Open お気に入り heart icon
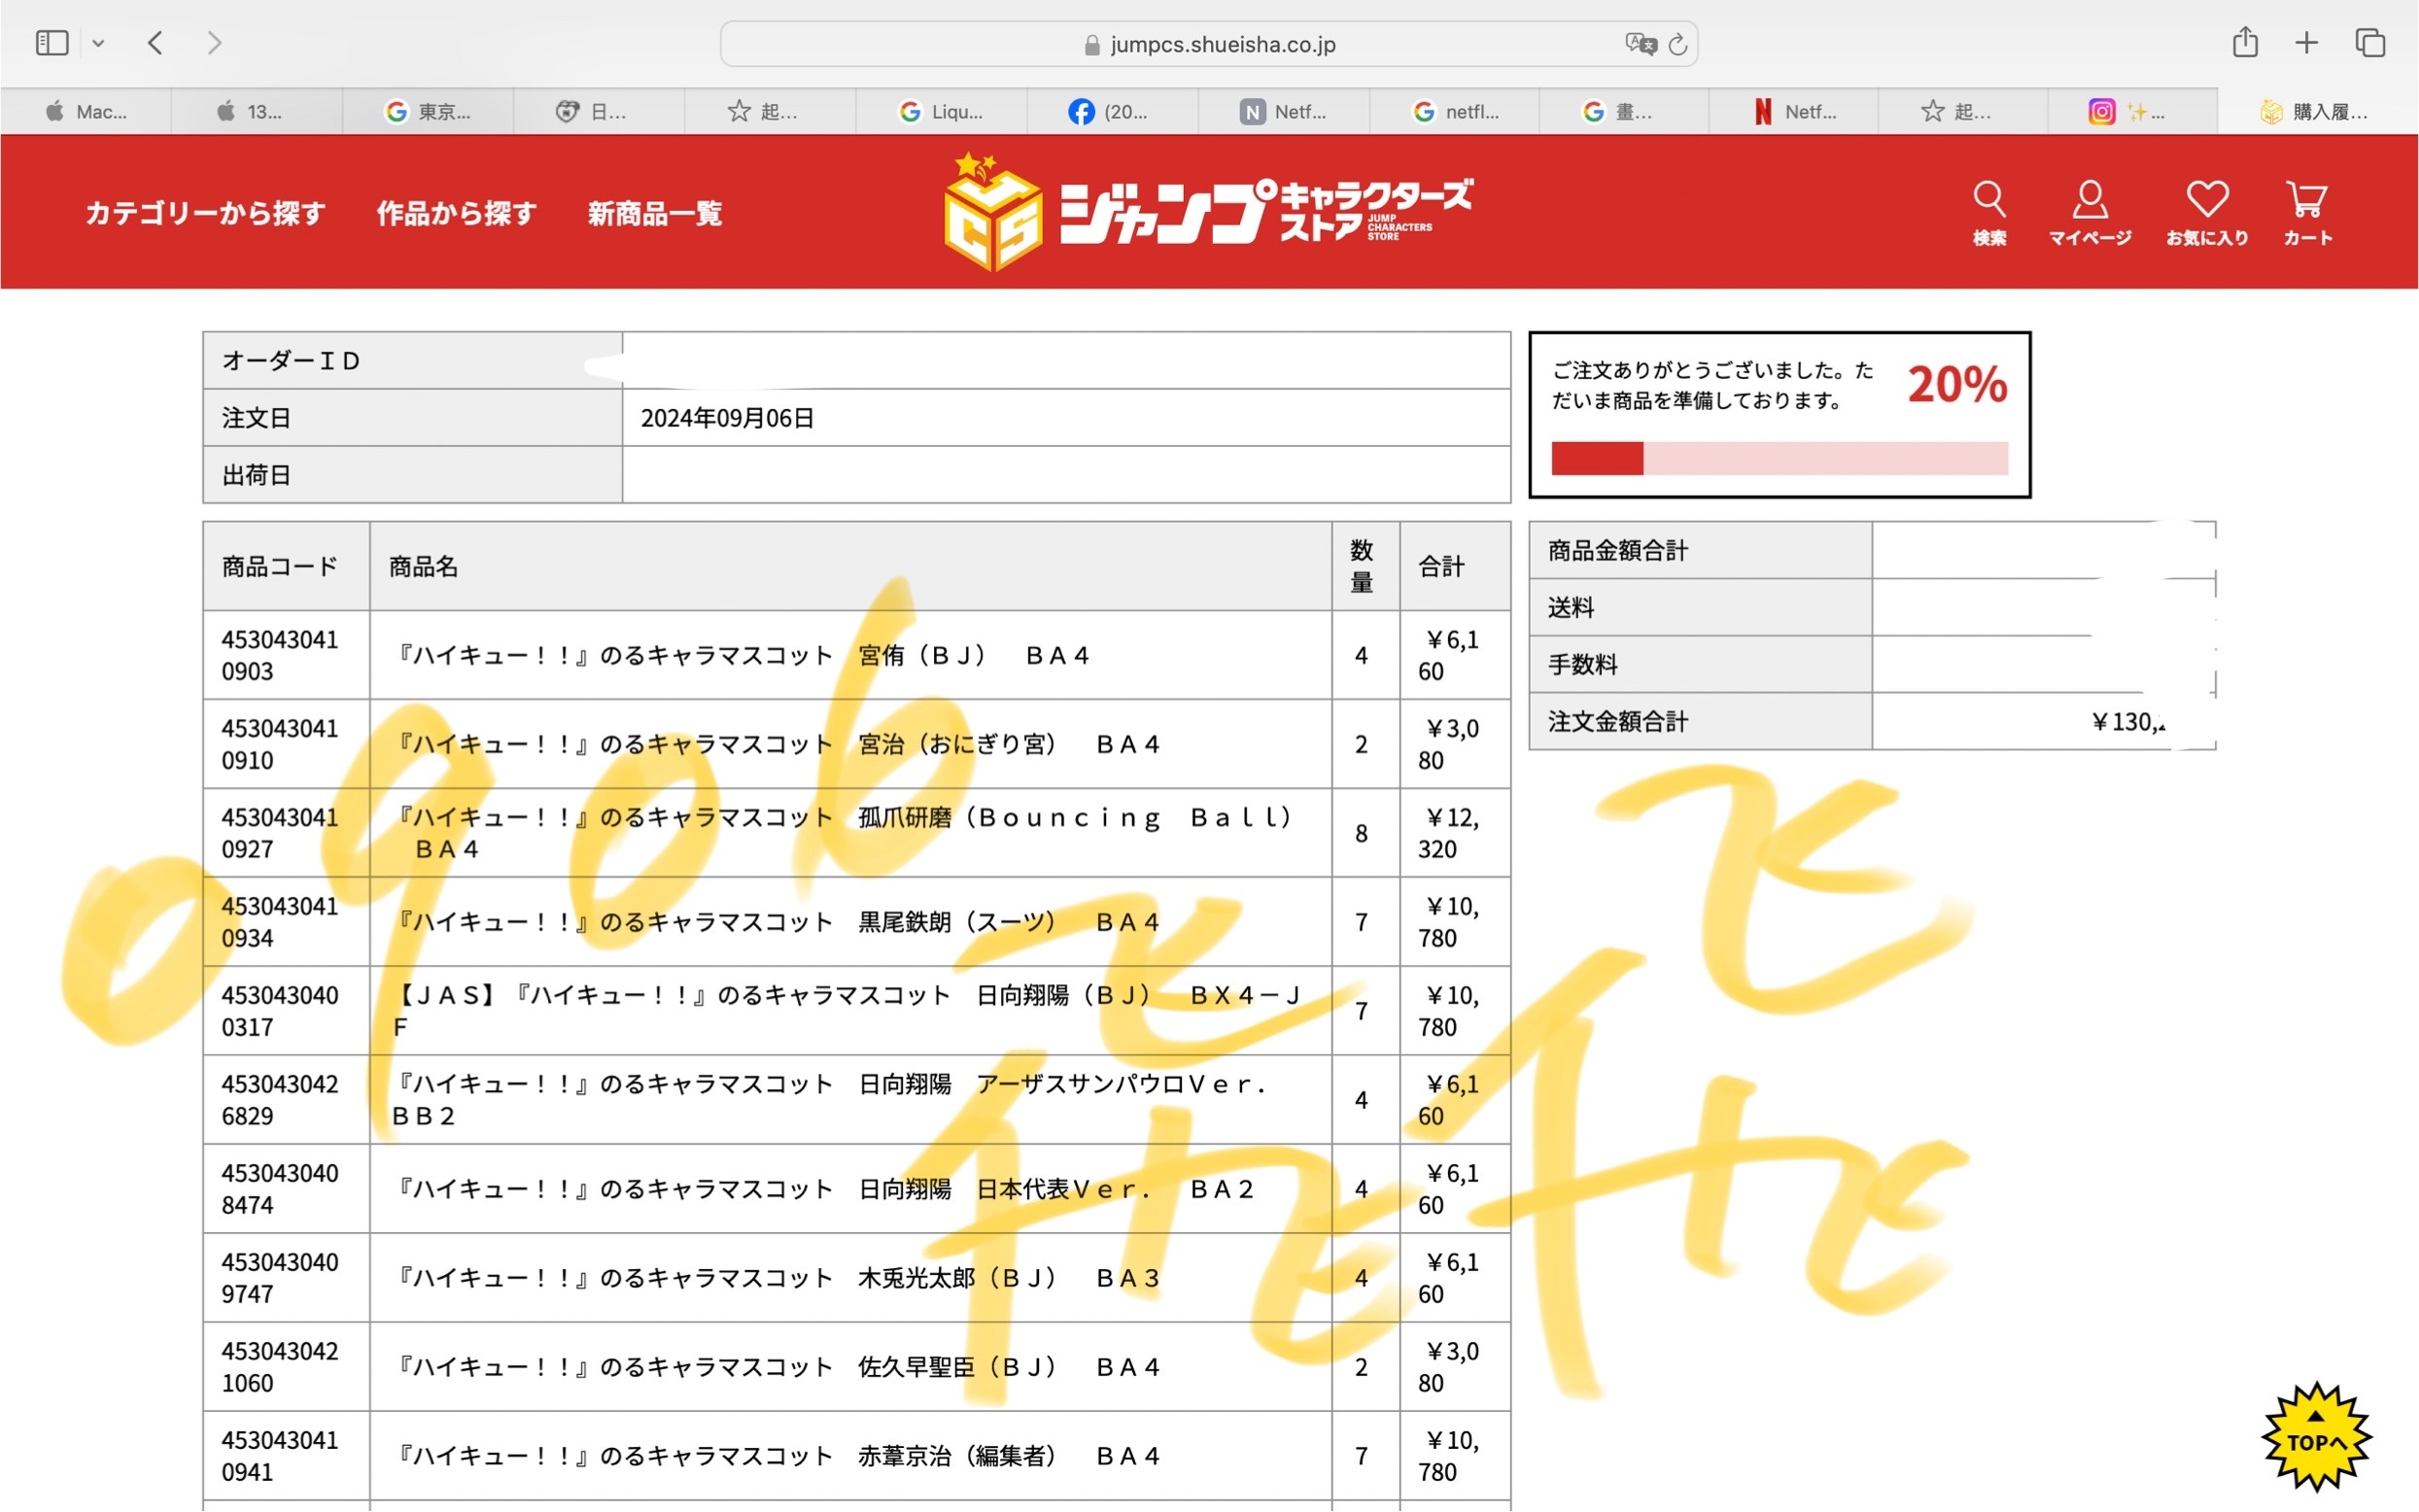This screenshot has height=1512, width=2419. [x=2207, y=212]
